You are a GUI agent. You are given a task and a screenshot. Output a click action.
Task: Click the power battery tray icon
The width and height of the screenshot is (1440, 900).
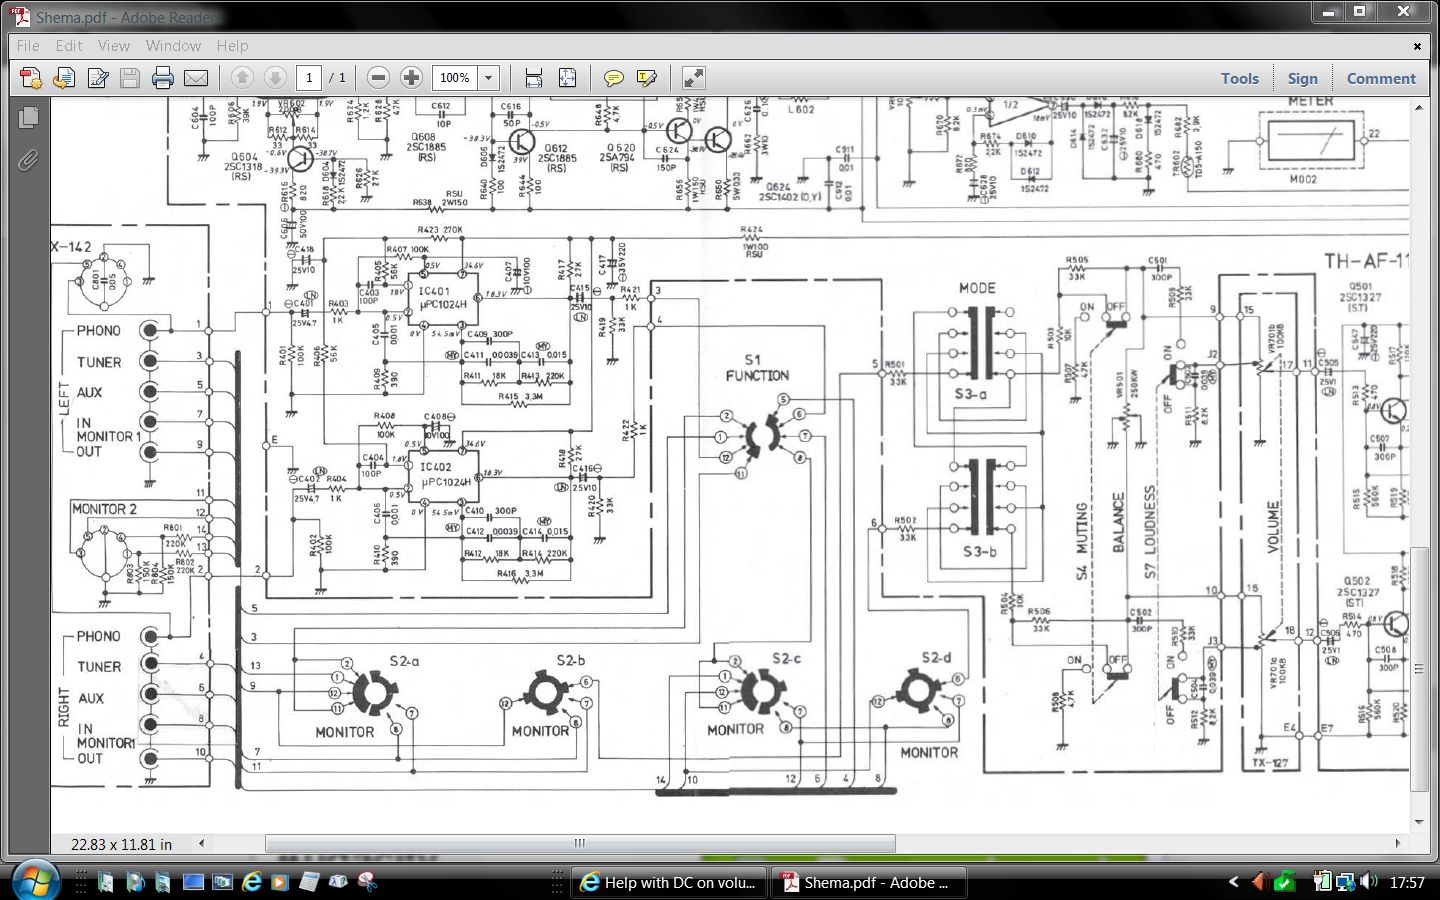1323,882
